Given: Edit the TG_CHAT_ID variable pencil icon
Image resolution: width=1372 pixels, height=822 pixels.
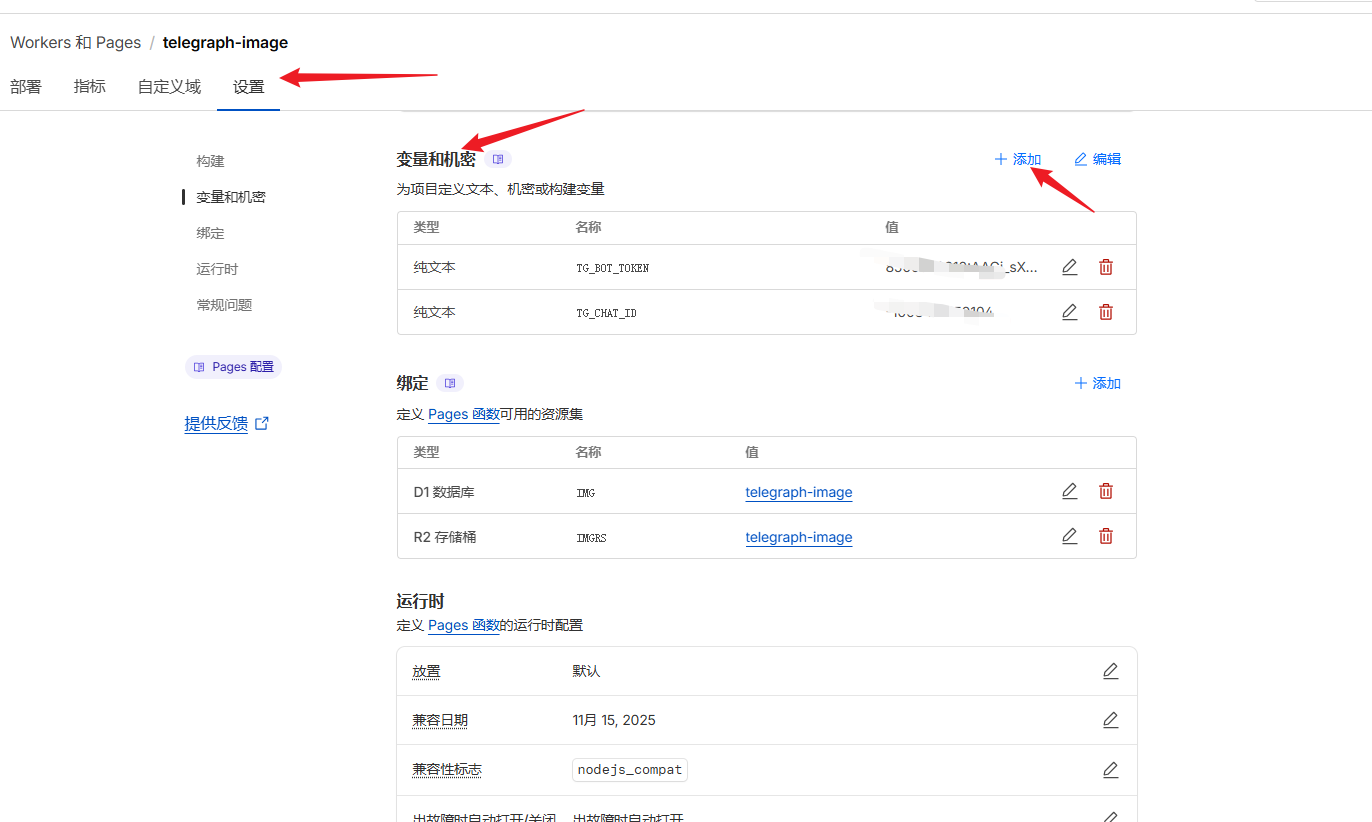Looking at the screenshot, I should pyautogui.click(x=1069, y=312).
